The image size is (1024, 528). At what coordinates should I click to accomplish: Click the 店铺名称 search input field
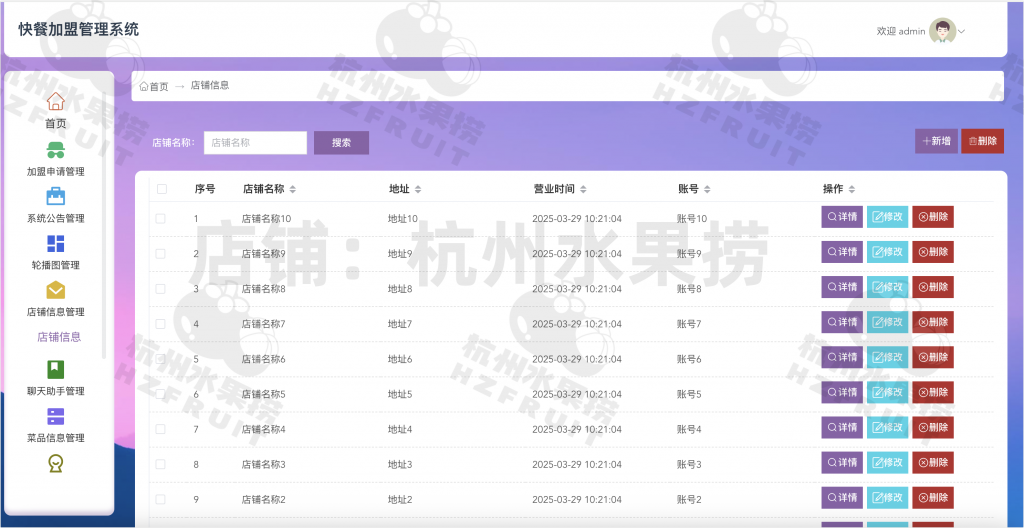[x=255, y=142]
